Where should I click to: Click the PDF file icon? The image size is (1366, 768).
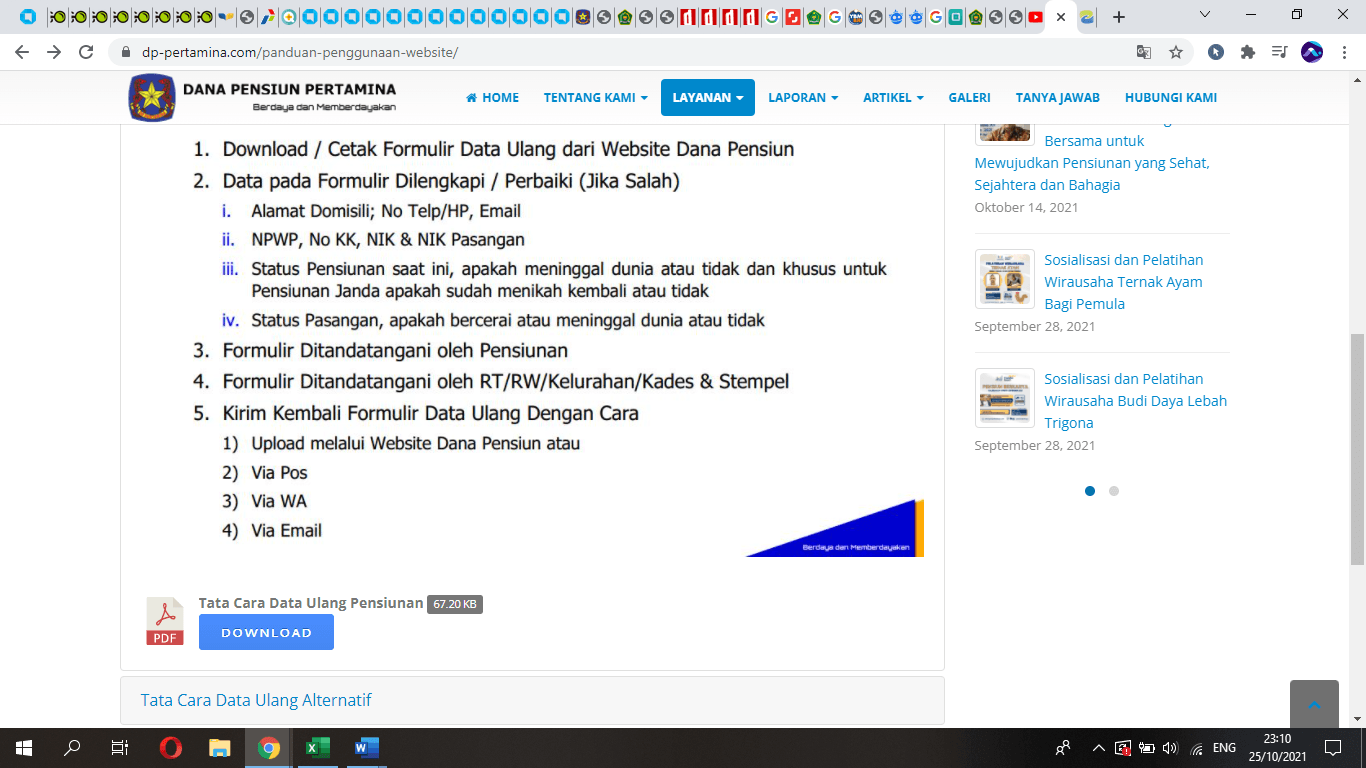click(165, 621)
